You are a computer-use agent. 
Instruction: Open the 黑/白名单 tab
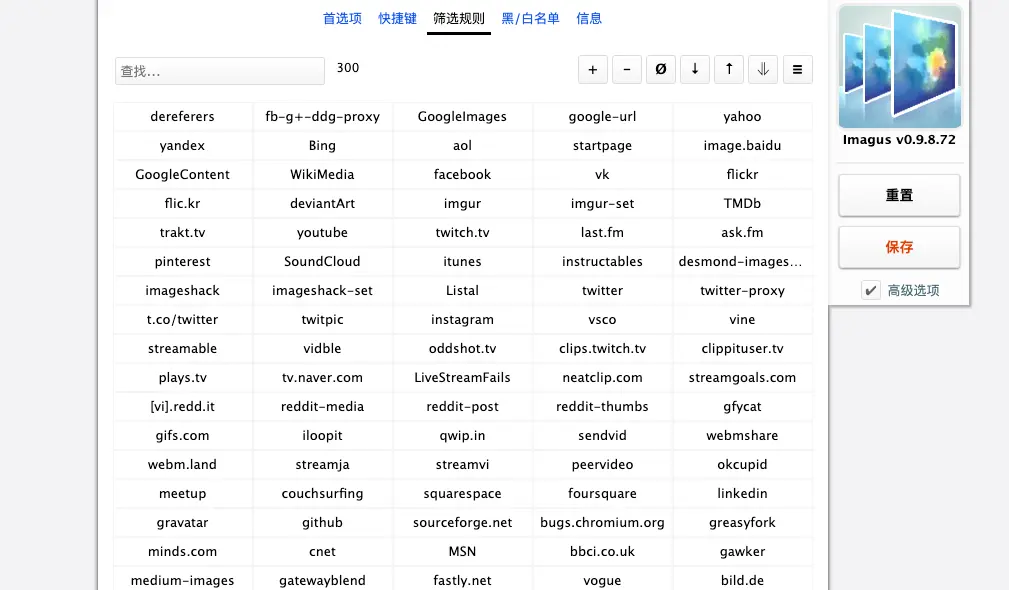(x=531, y=19)
